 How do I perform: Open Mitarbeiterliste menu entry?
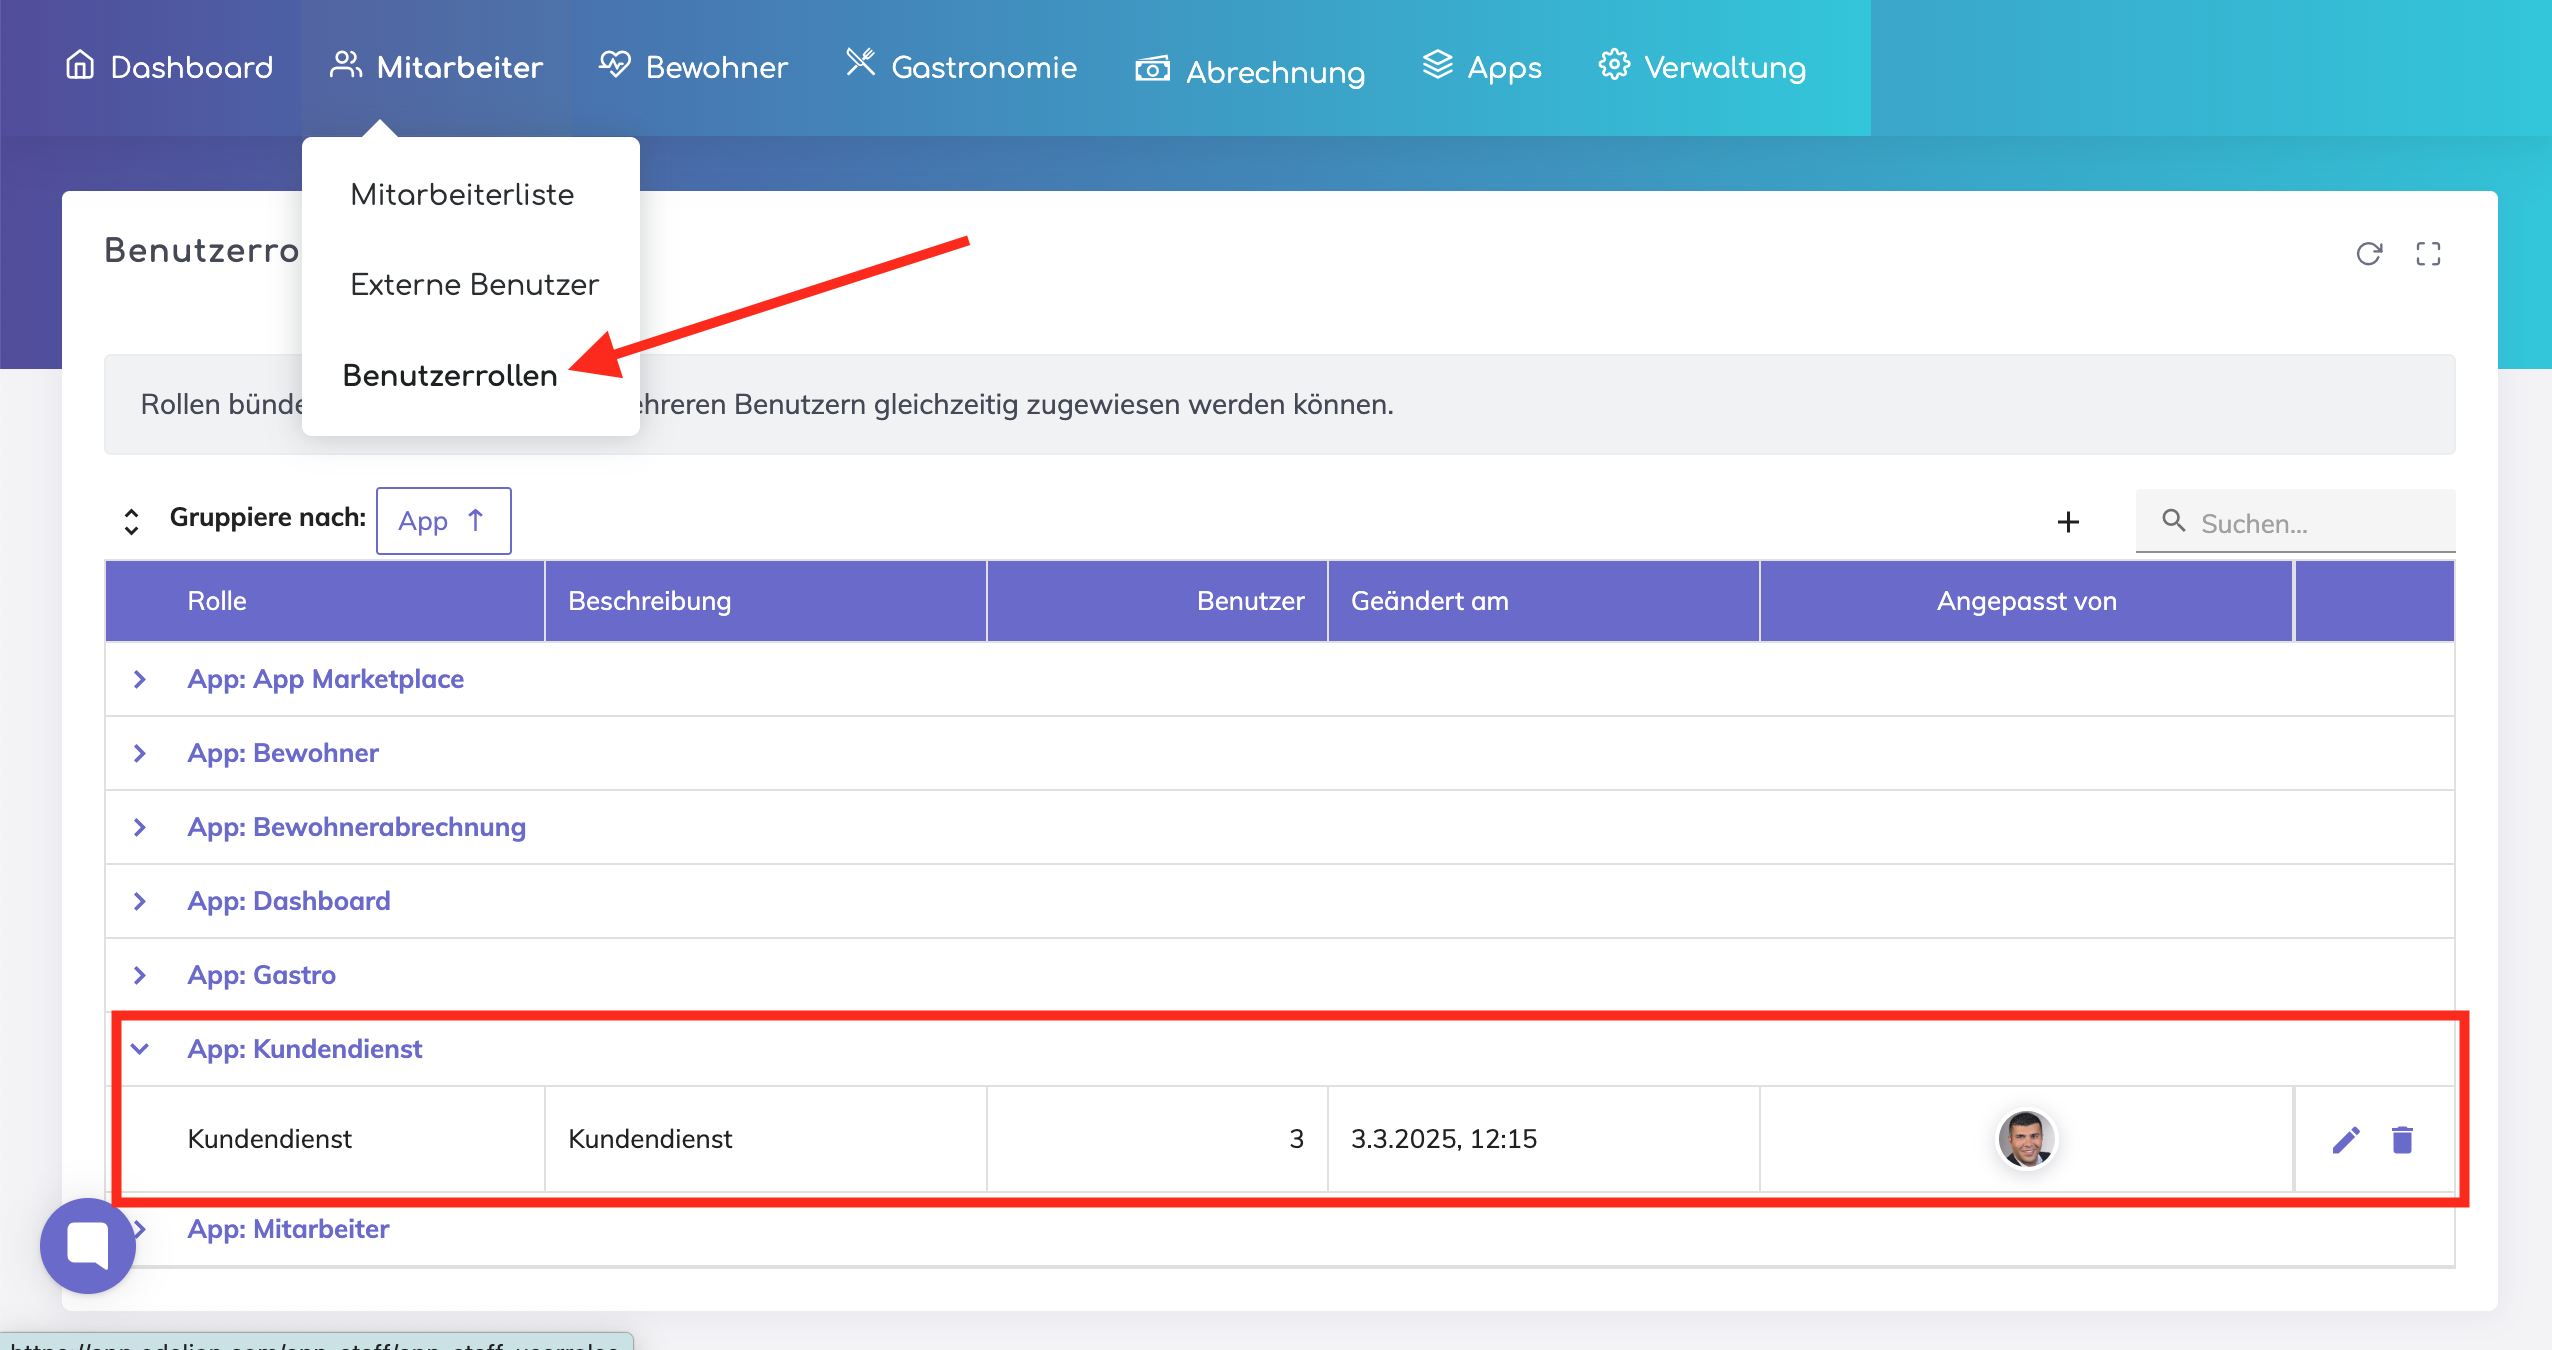point(462,195)
